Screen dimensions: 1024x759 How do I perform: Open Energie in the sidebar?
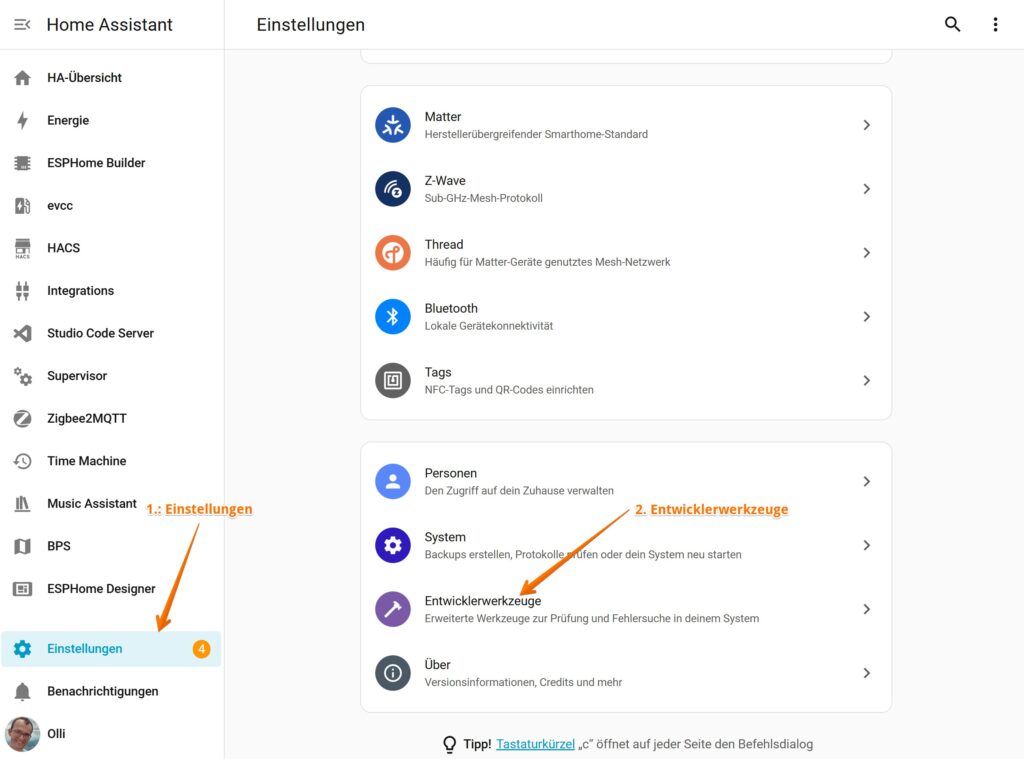pyautogui.click(x=68, y=121)
